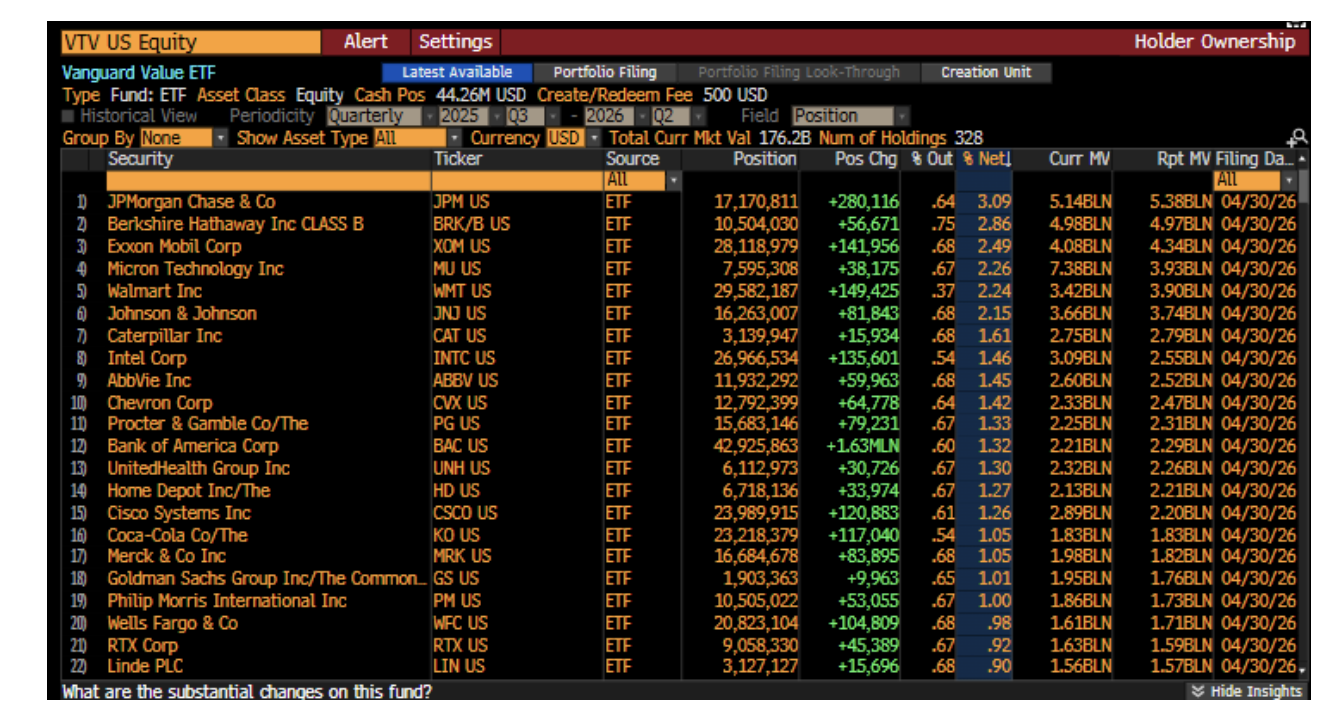Open the start year 2025 dropdown
The image size is (1326, 714).
click(469, 116)
